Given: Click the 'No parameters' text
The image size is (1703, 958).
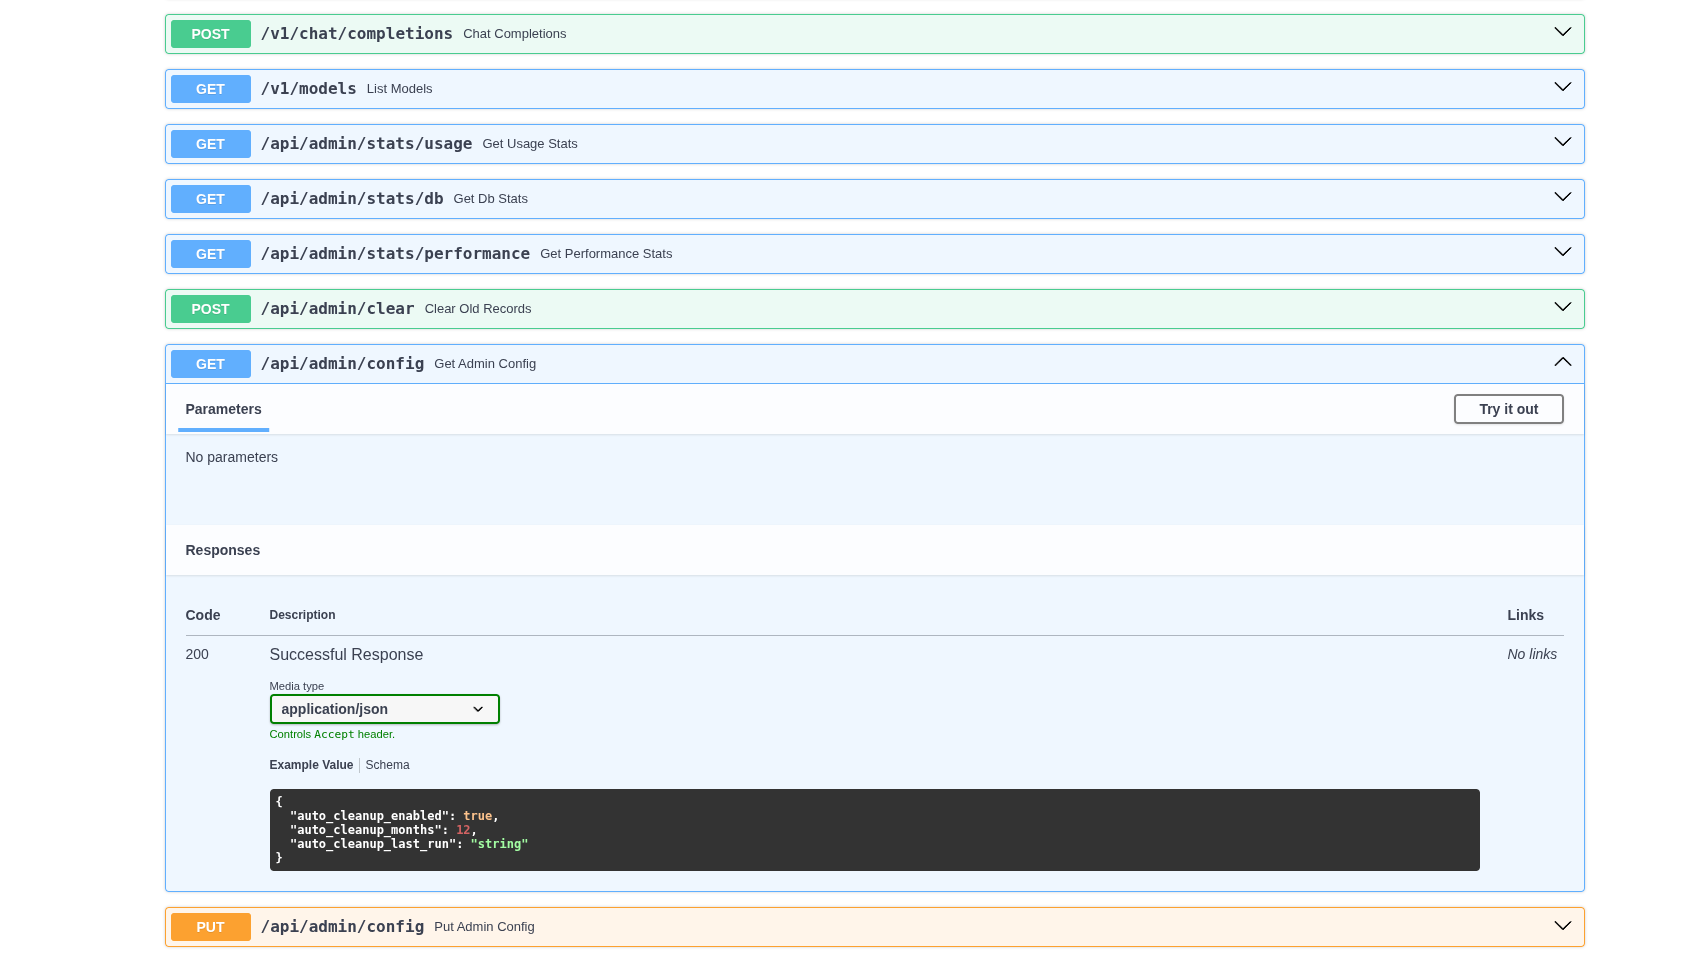Looking at the screenshot, I should coord(231,457).
